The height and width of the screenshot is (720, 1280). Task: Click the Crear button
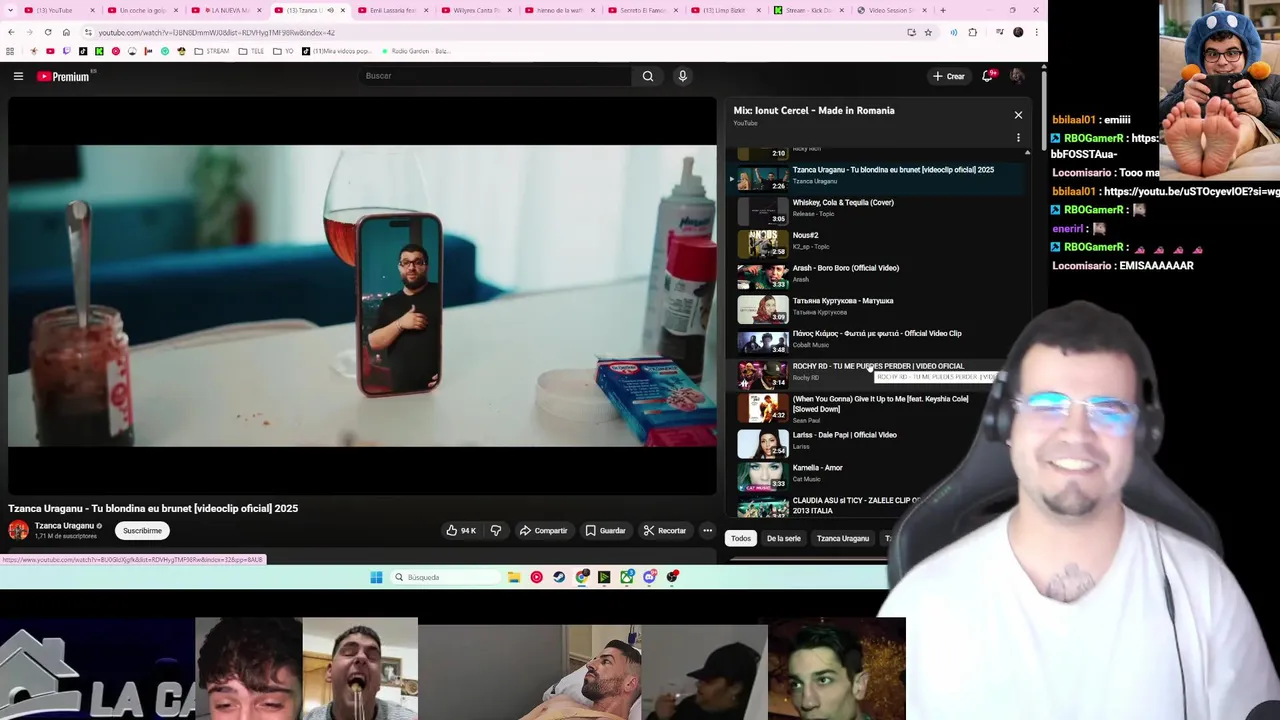click(x=948, y=76)
